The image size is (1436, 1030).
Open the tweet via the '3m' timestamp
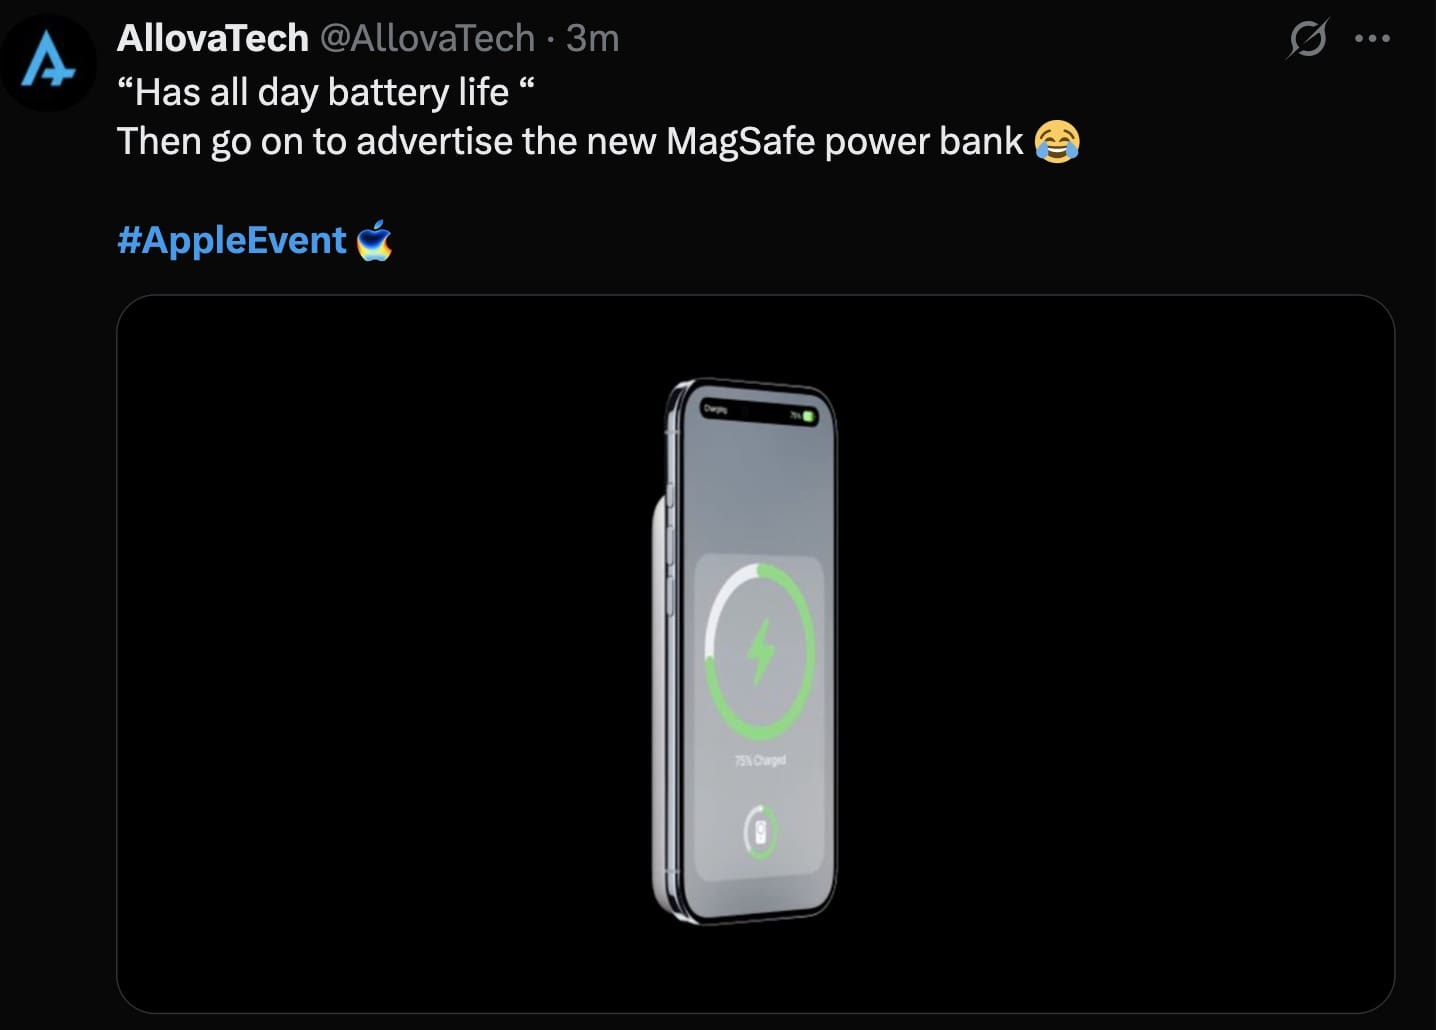coord(594,38)
